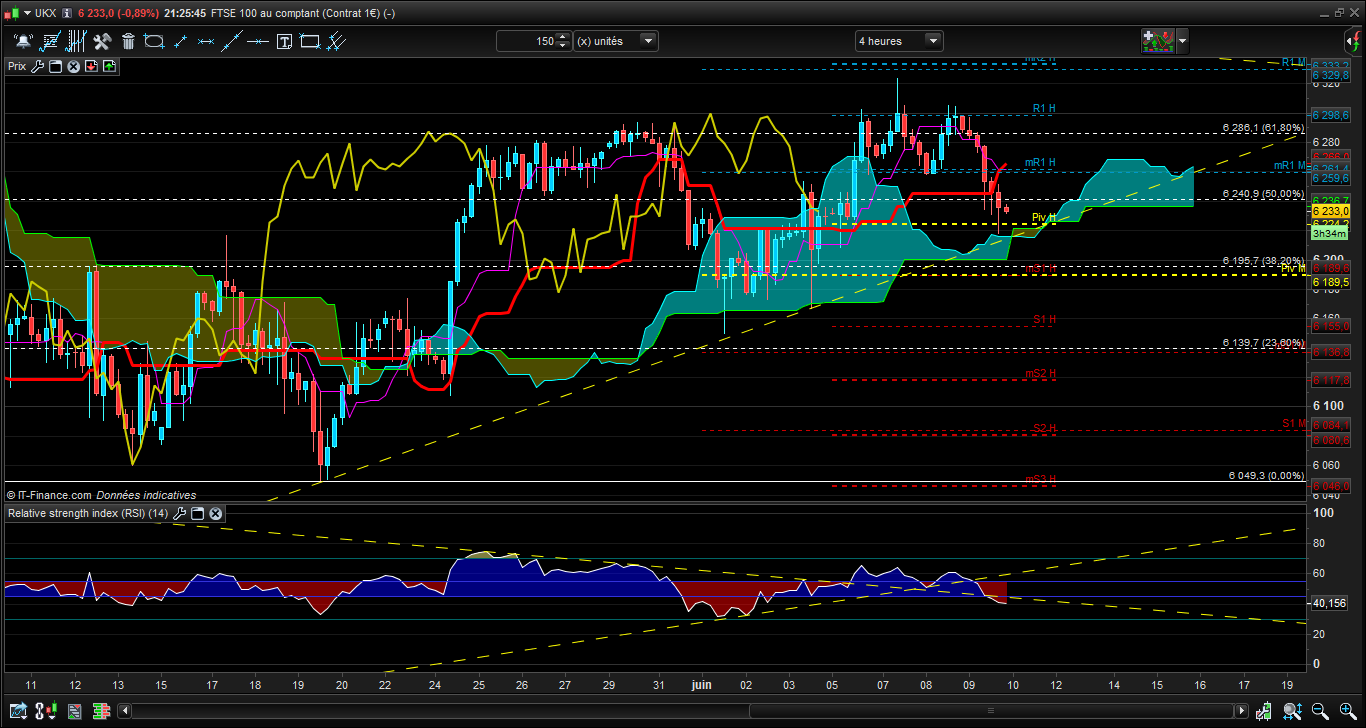Click the green up-arrow icon in Prix panel
The image size is (1366, 728).
coord(109,66)
